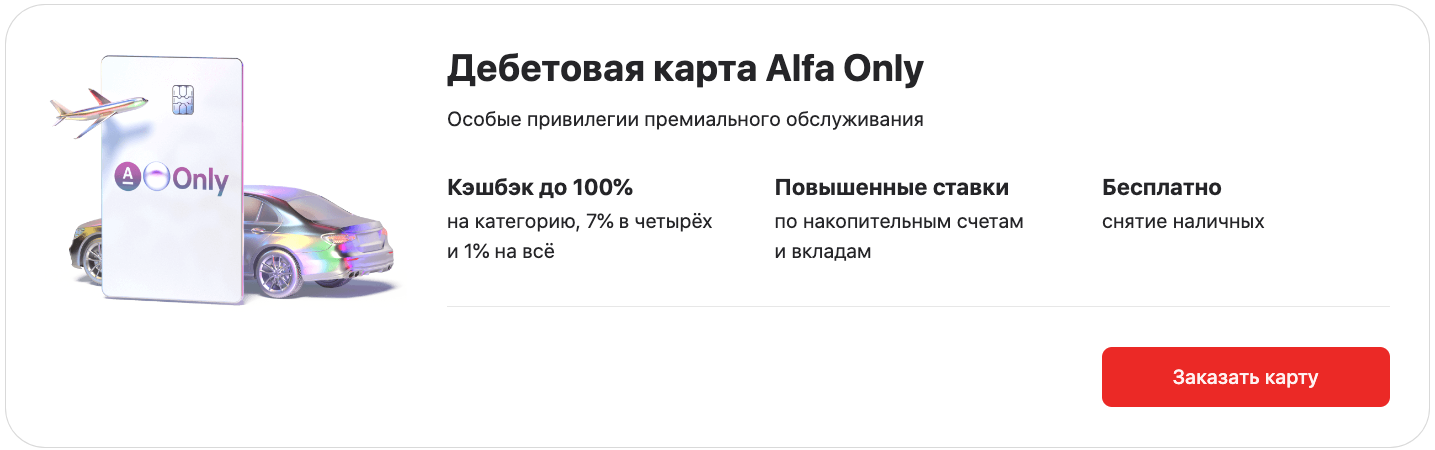Image resolution: width=1435 pixels, height=450 pixels.
Task: Click the Повышенные ставки feature title
Action: (892, 188)
